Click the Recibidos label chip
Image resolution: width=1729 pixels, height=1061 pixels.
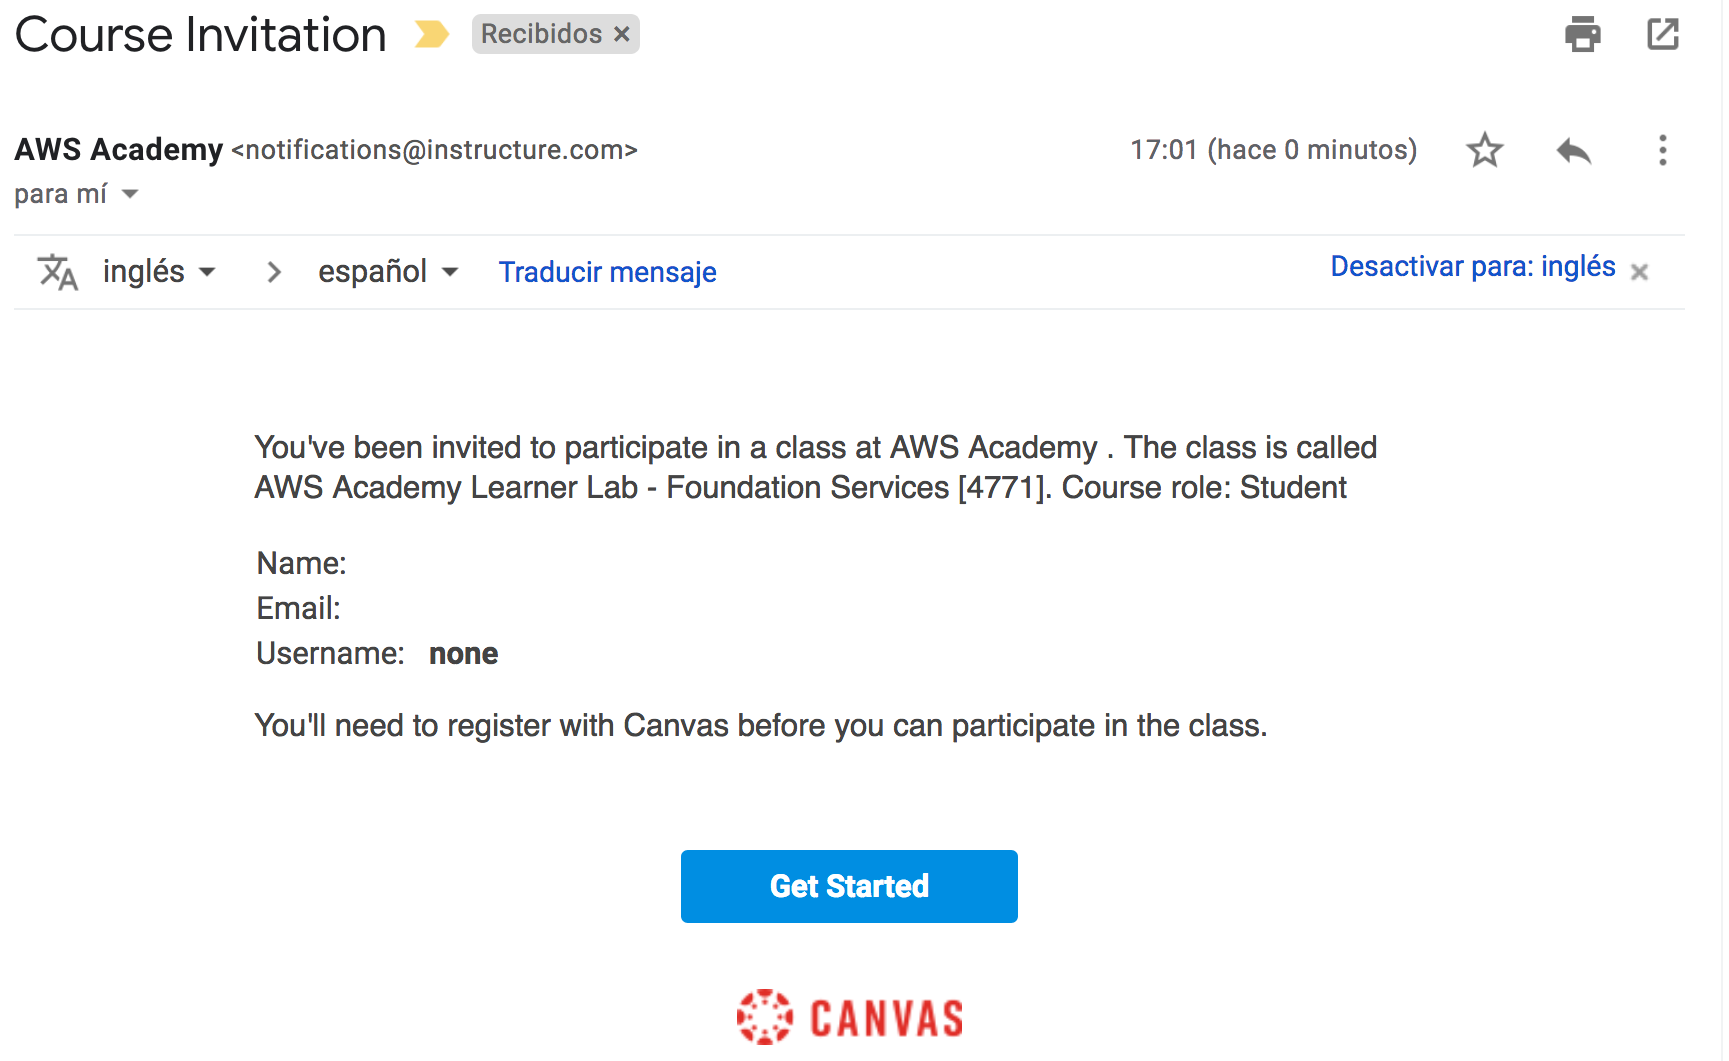[541, 34]
